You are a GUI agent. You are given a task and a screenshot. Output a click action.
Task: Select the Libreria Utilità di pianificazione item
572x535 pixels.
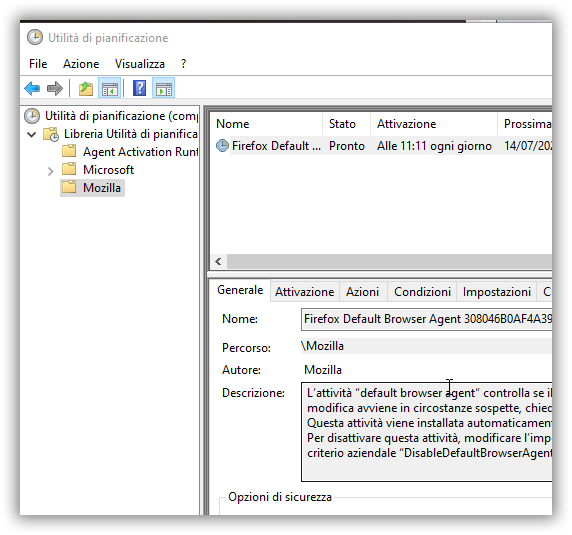tap(131, 134)
